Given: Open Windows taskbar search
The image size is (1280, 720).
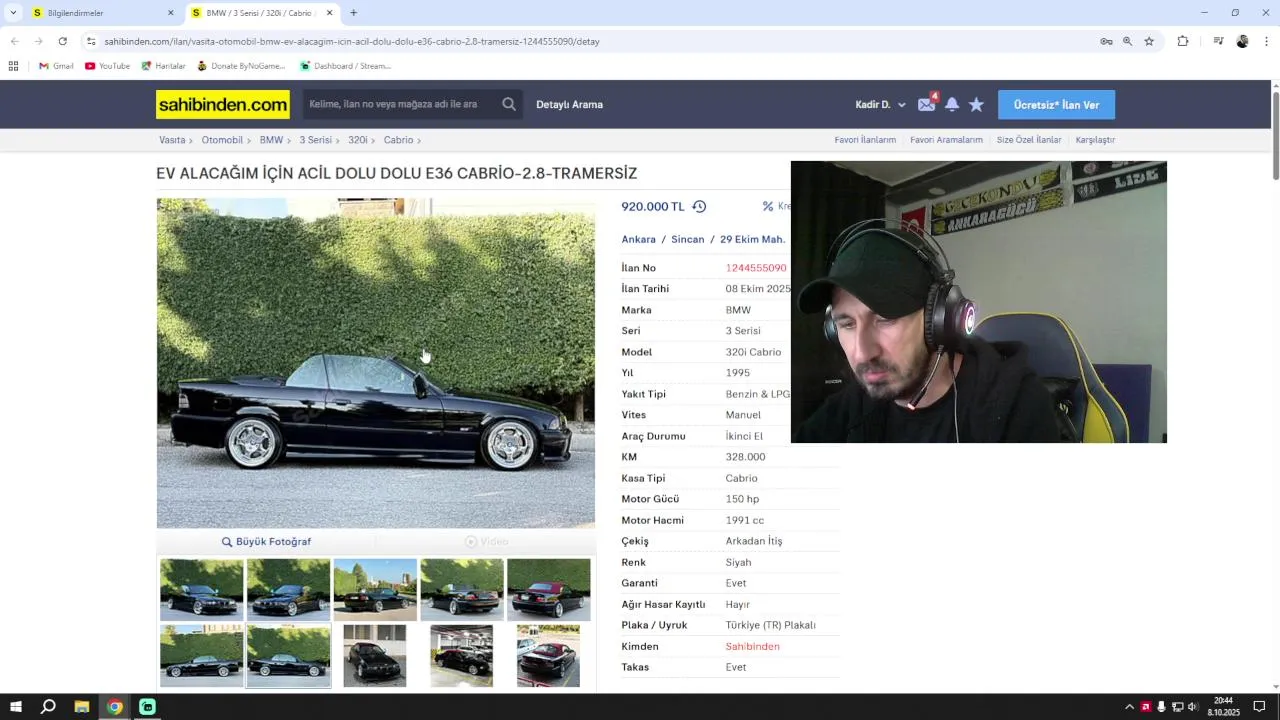Looking at the screenshot, I should click(48, 707).
